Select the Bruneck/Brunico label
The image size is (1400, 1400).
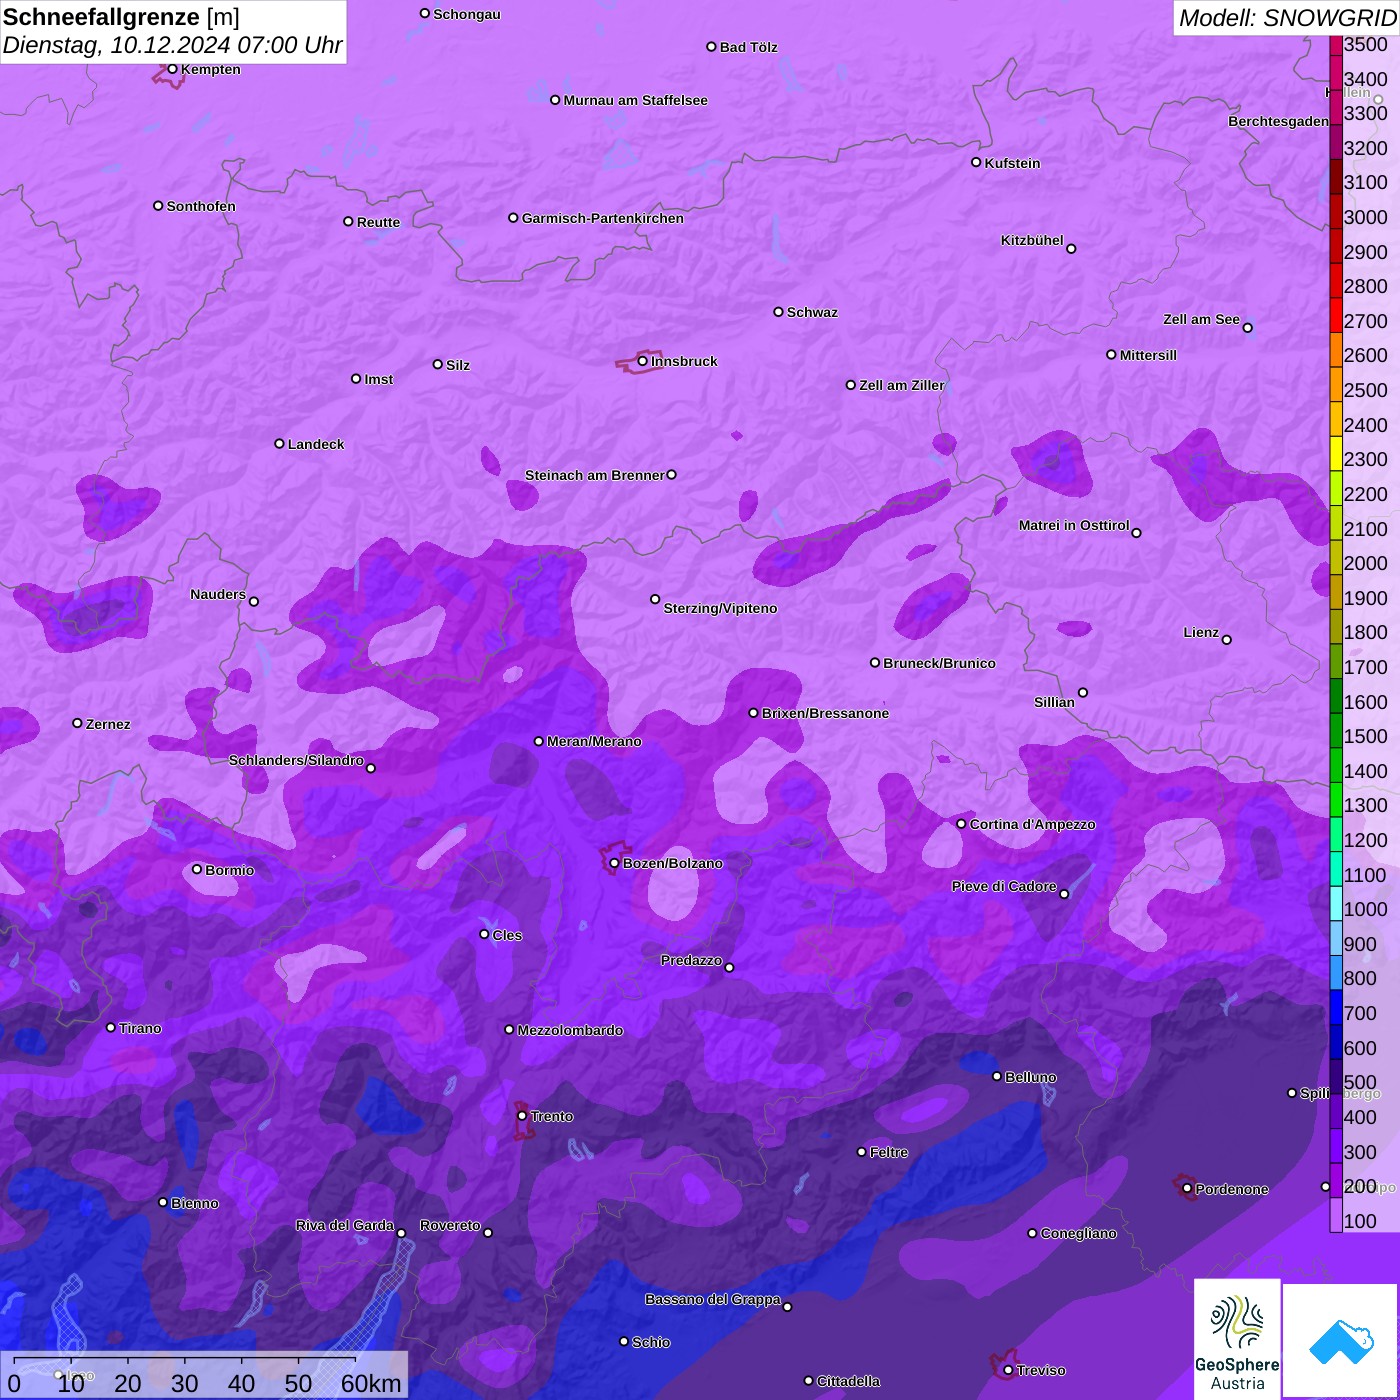point(939,663)
